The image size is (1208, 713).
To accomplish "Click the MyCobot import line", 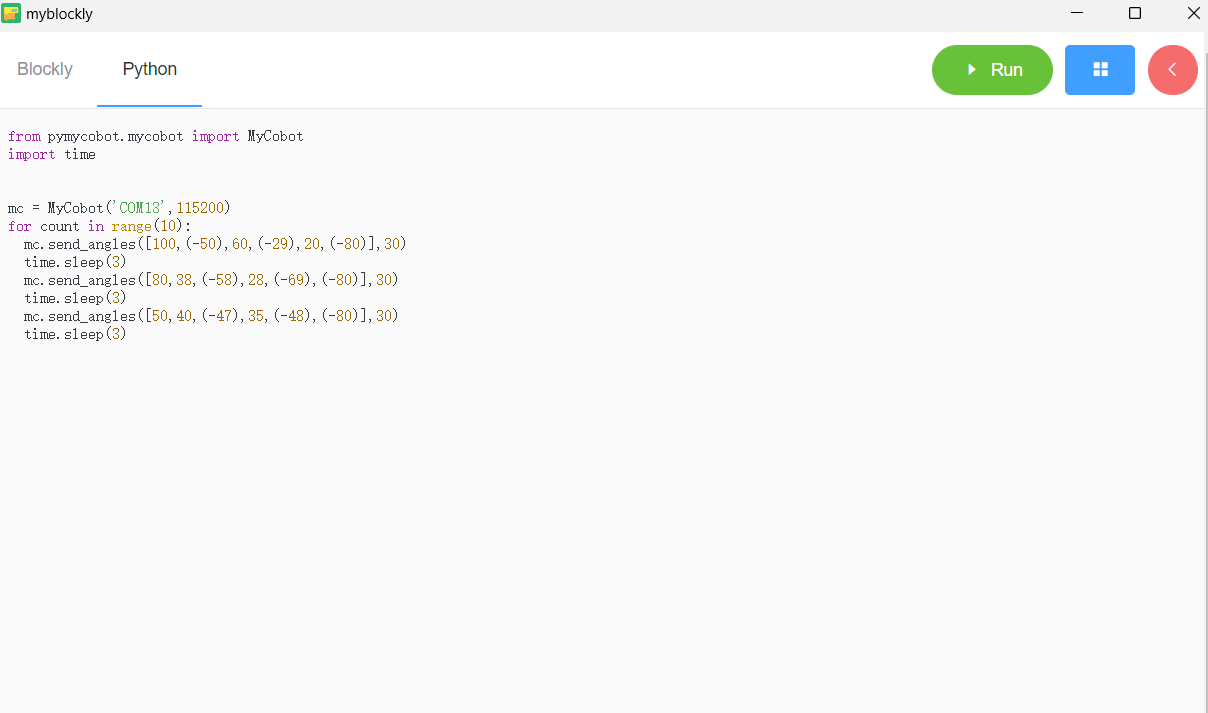I will point(155,136).
